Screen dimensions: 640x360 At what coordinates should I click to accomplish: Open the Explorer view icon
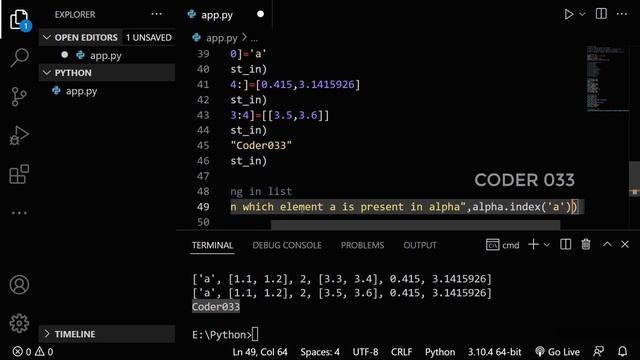19,19
